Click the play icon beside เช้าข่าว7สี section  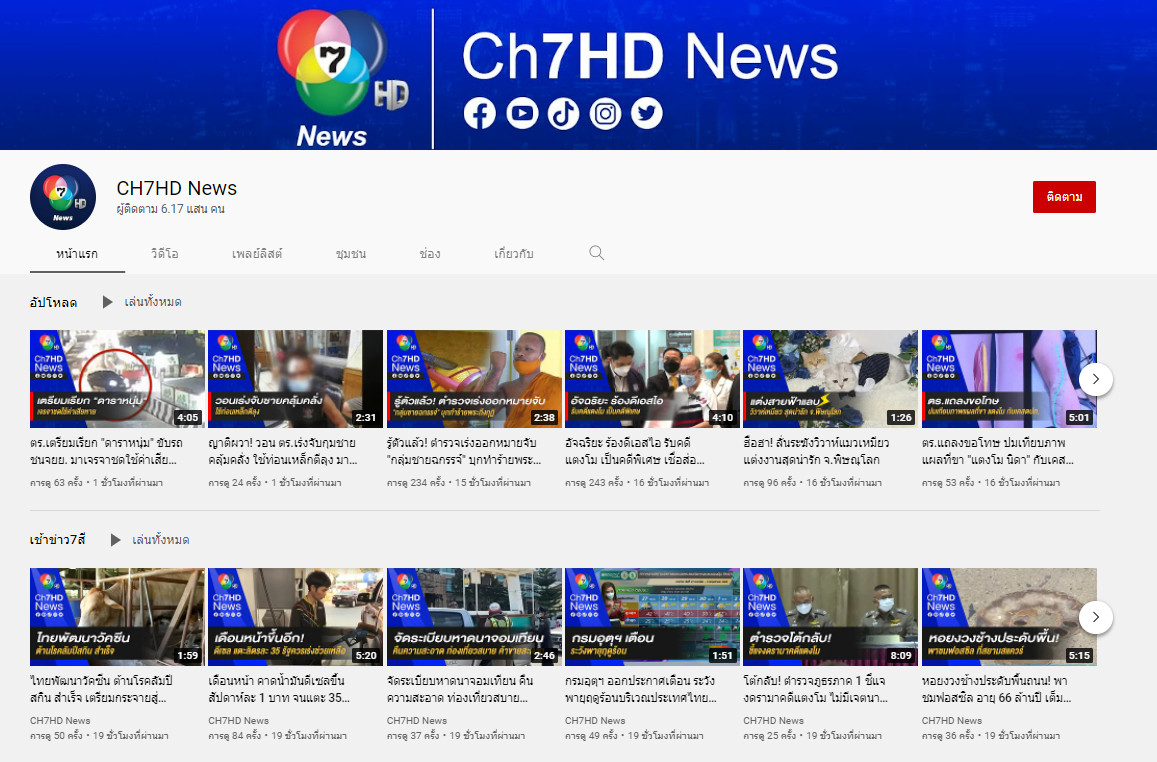[x=115, y=540]
